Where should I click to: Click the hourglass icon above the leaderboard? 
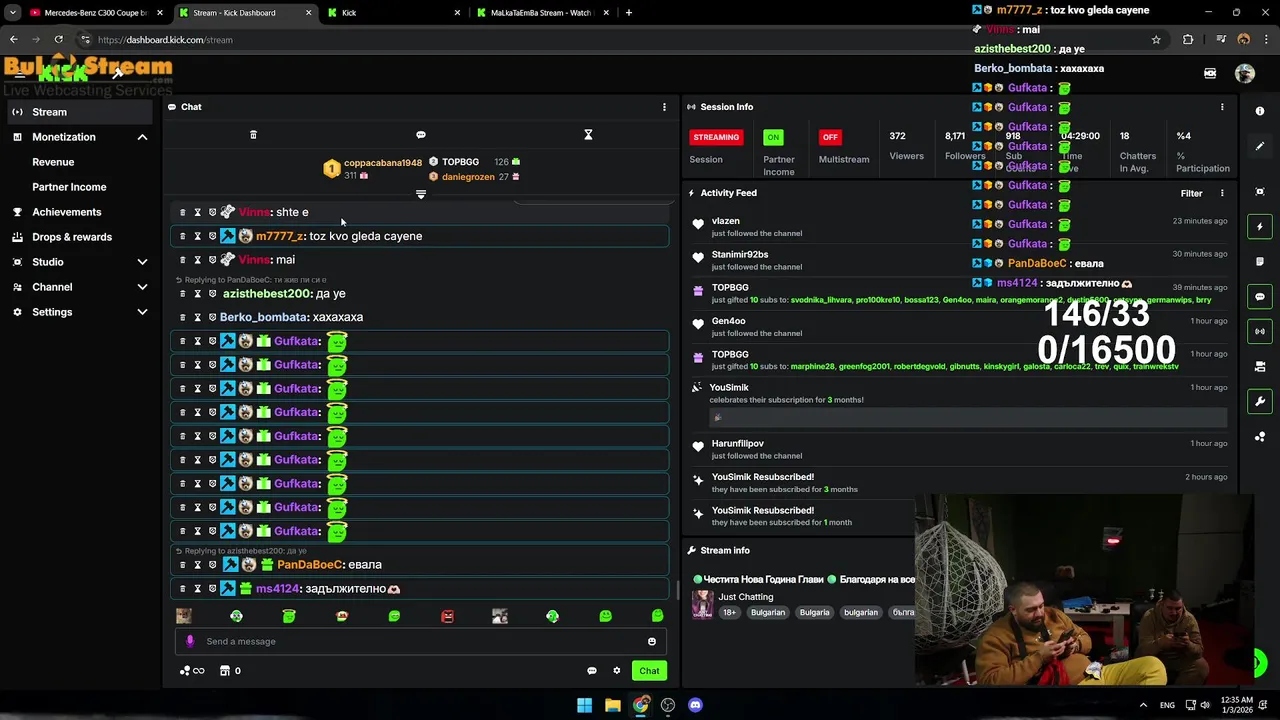click(x=588, y=135)
